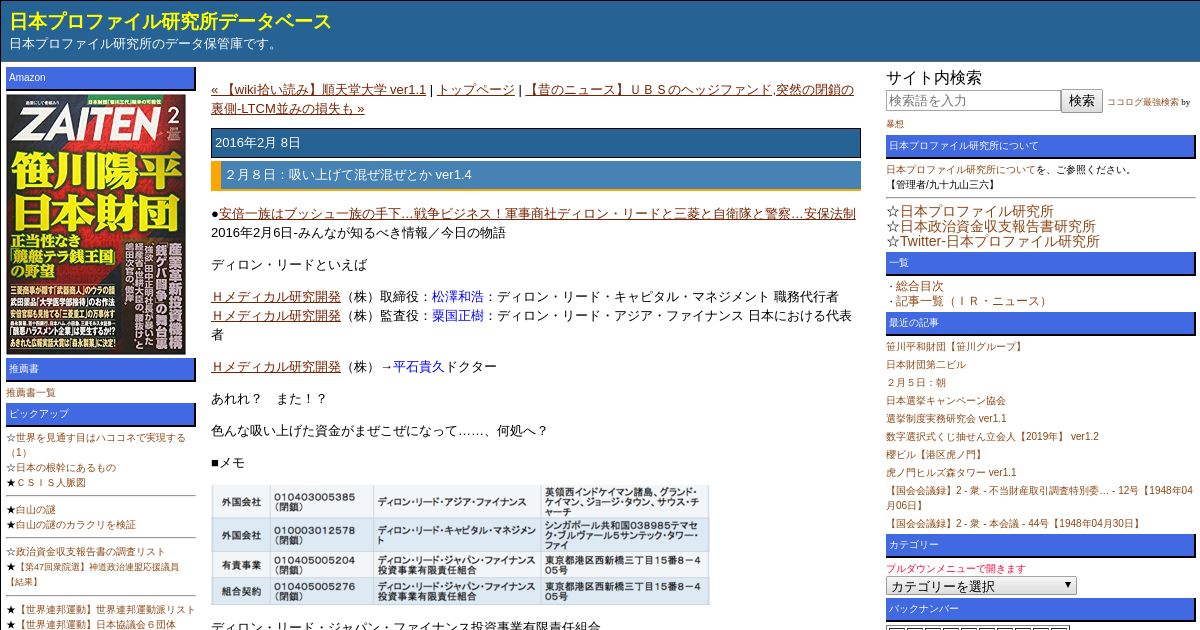Click the 2016年2月 8日 date header

coord(536,143)
